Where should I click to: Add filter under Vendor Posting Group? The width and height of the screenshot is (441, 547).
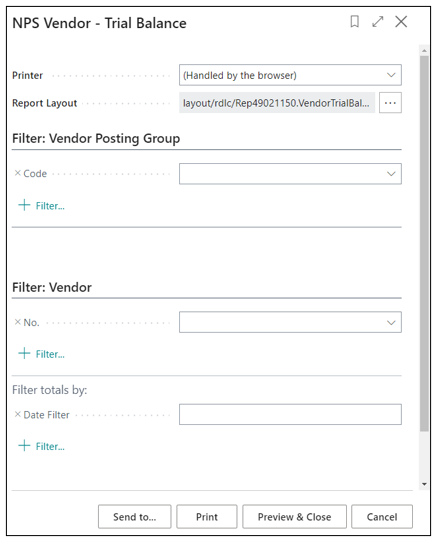point(42,205)
